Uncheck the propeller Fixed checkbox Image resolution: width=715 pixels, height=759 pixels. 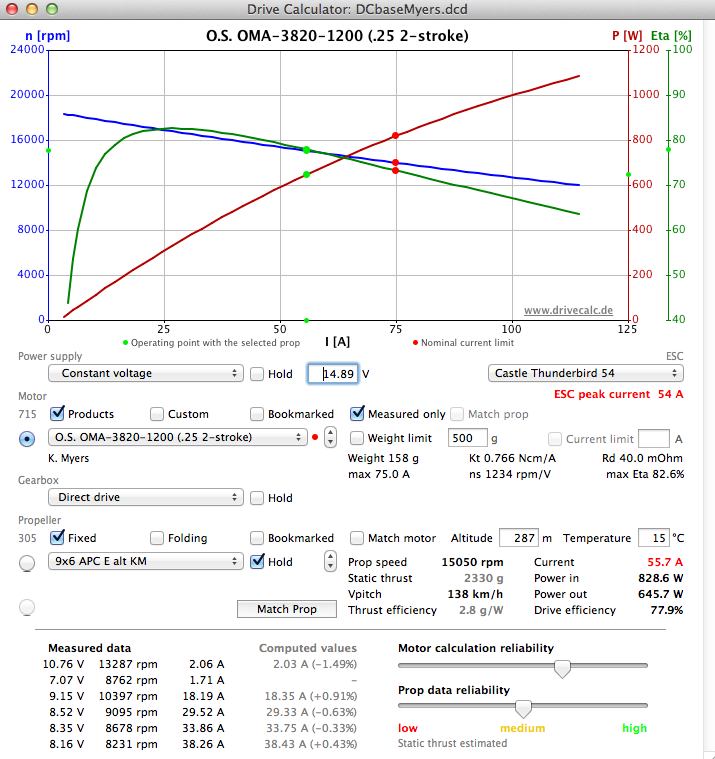[57, 537]
